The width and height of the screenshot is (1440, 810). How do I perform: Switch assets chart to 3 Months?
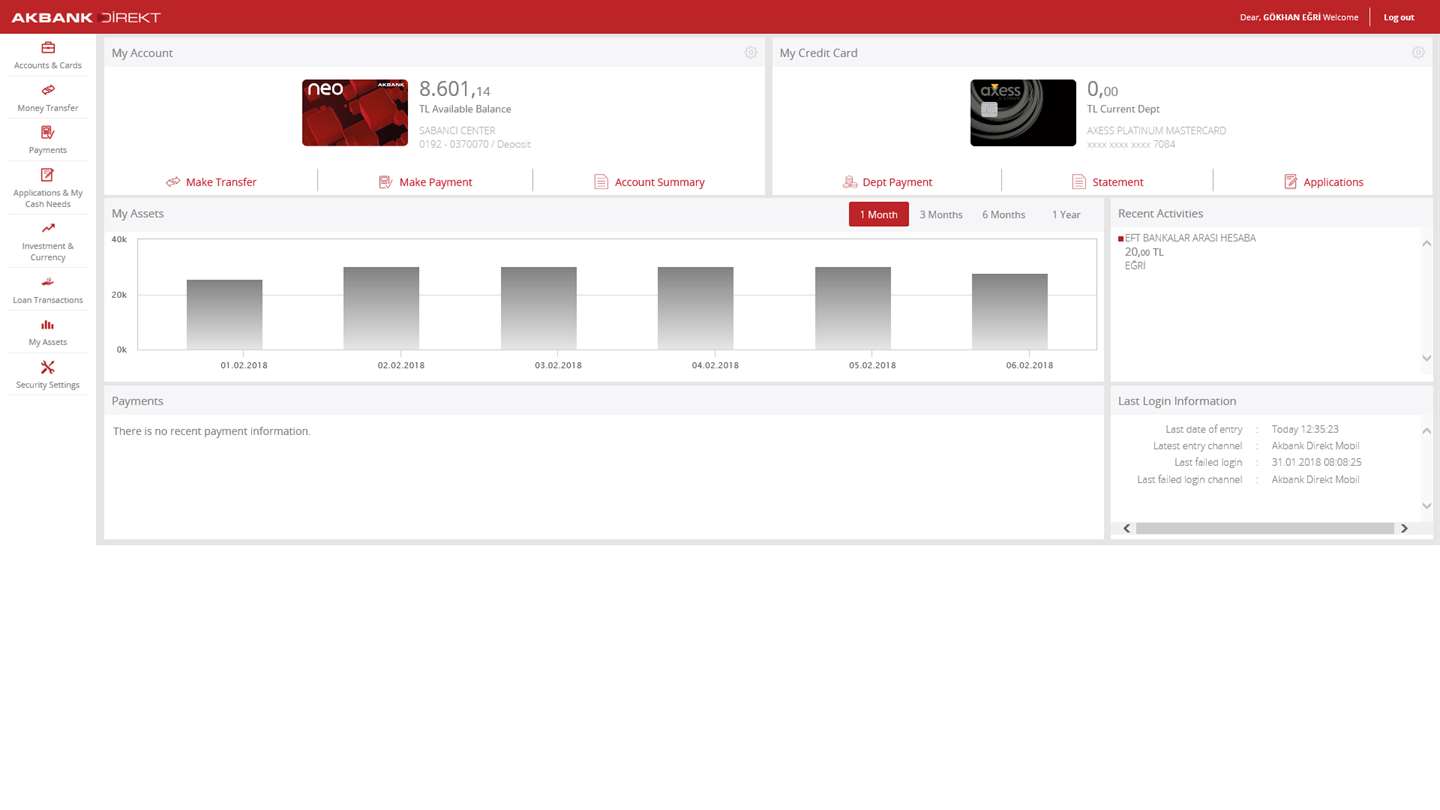[x=941, y=214]
